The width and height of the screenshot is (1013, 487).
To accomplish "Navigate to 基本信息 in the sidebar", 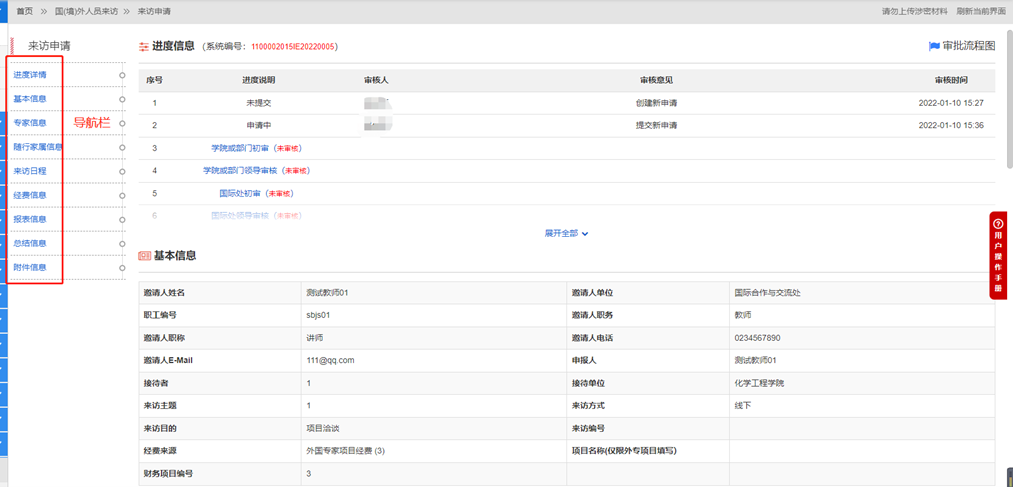I will (x=30, y=99).
